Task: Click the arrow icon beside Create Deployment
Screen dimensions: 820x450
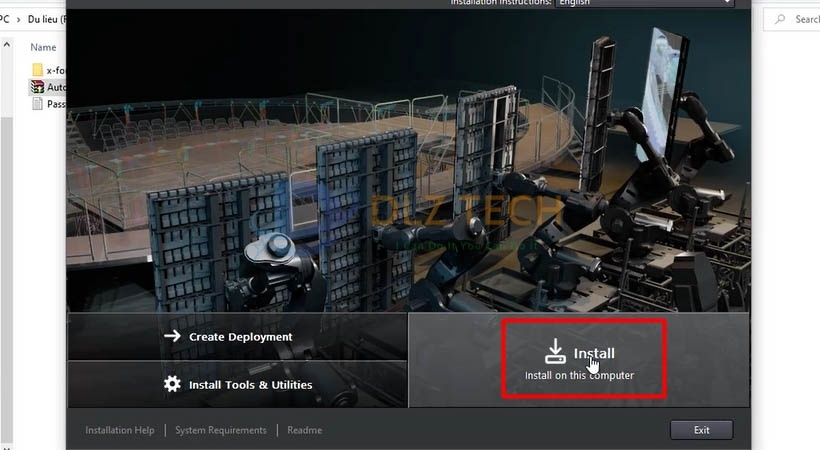Action: (172, 337)
